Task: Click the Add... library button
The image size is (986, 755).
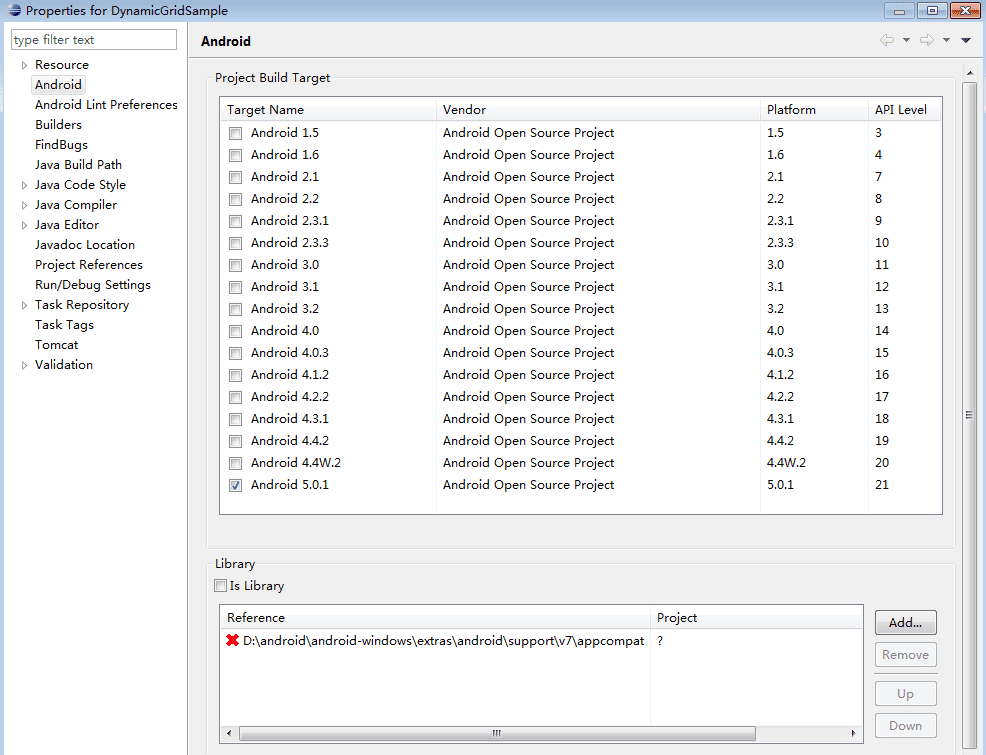Action: (906, 622)
